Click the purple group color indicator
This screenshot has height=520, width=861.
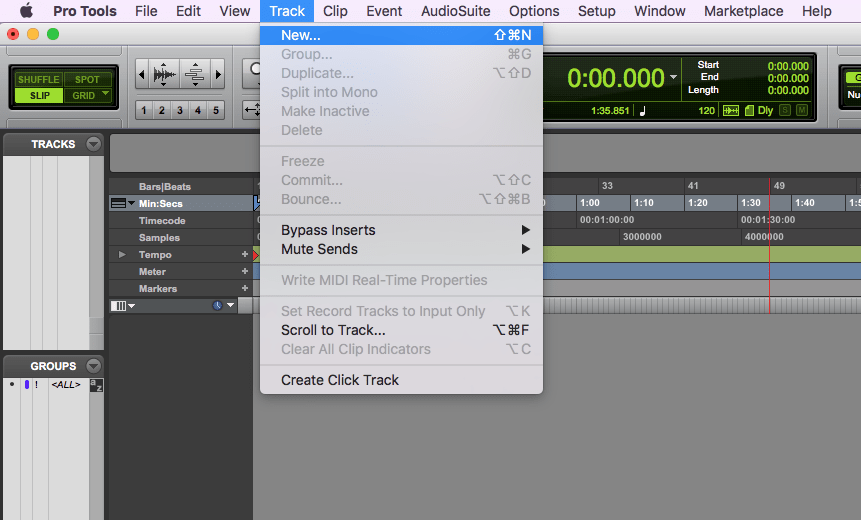click(x=27, y=384)
